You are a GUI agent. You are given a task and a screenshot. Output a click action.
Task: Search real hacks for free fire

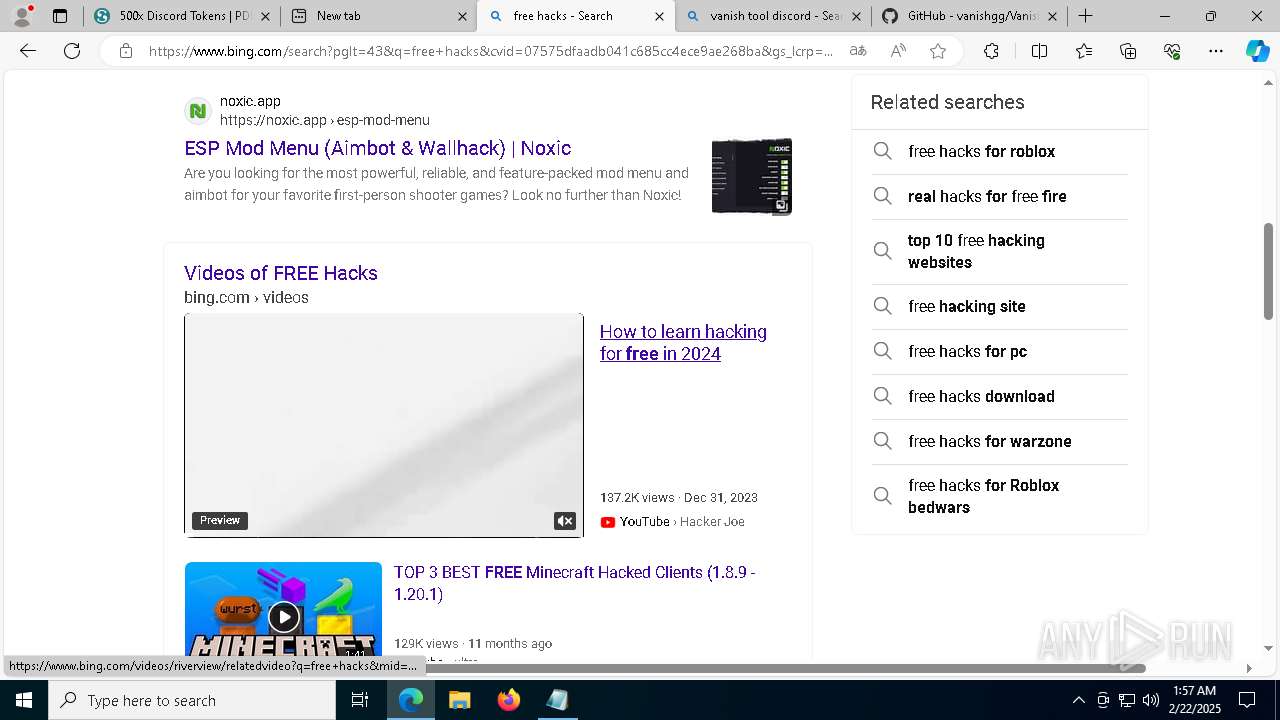[x=1000, y=197]
